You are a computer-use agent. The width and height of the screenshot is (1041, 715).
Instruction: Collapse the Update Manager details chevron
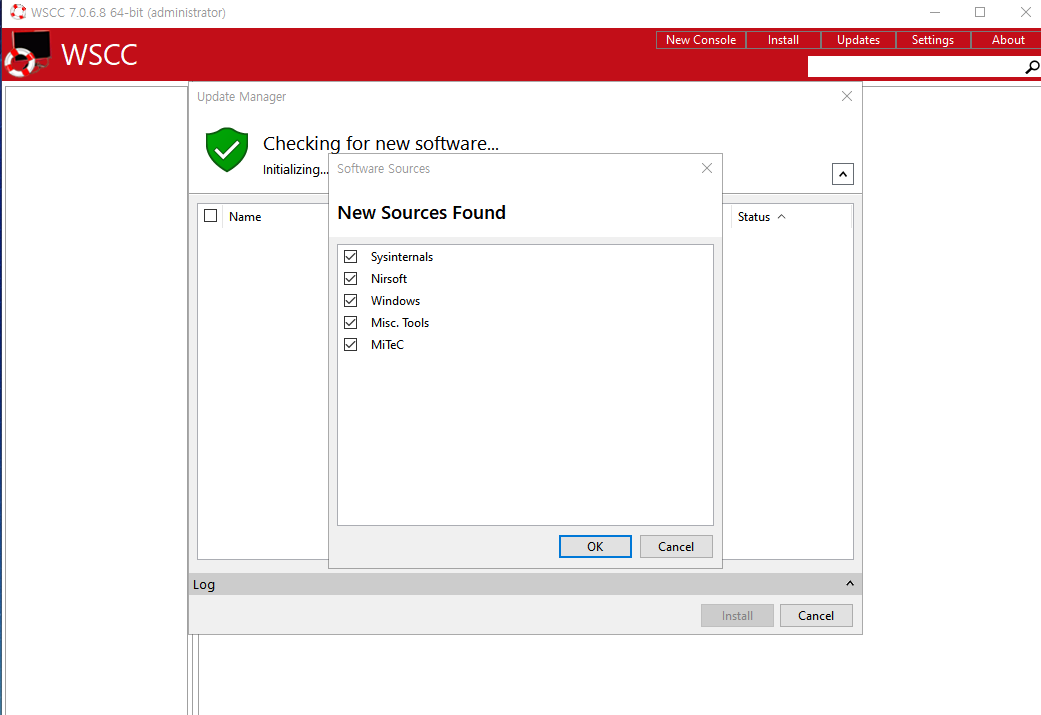[x=842, y=174]
